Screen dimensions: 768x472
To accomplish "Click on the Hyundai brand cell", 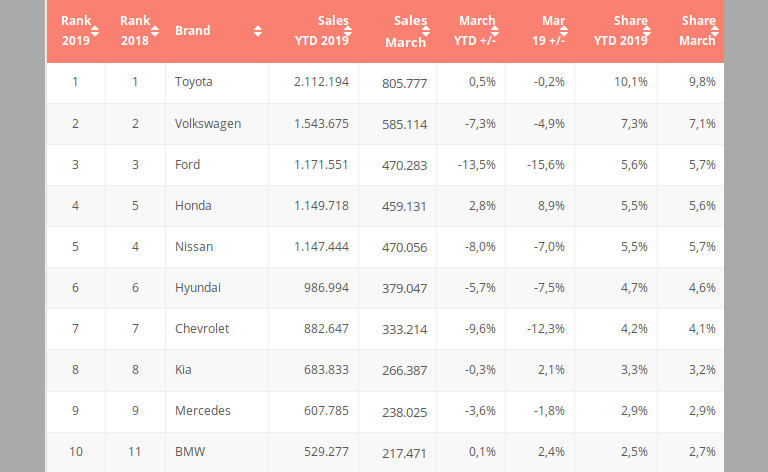I will click(197, 288).
